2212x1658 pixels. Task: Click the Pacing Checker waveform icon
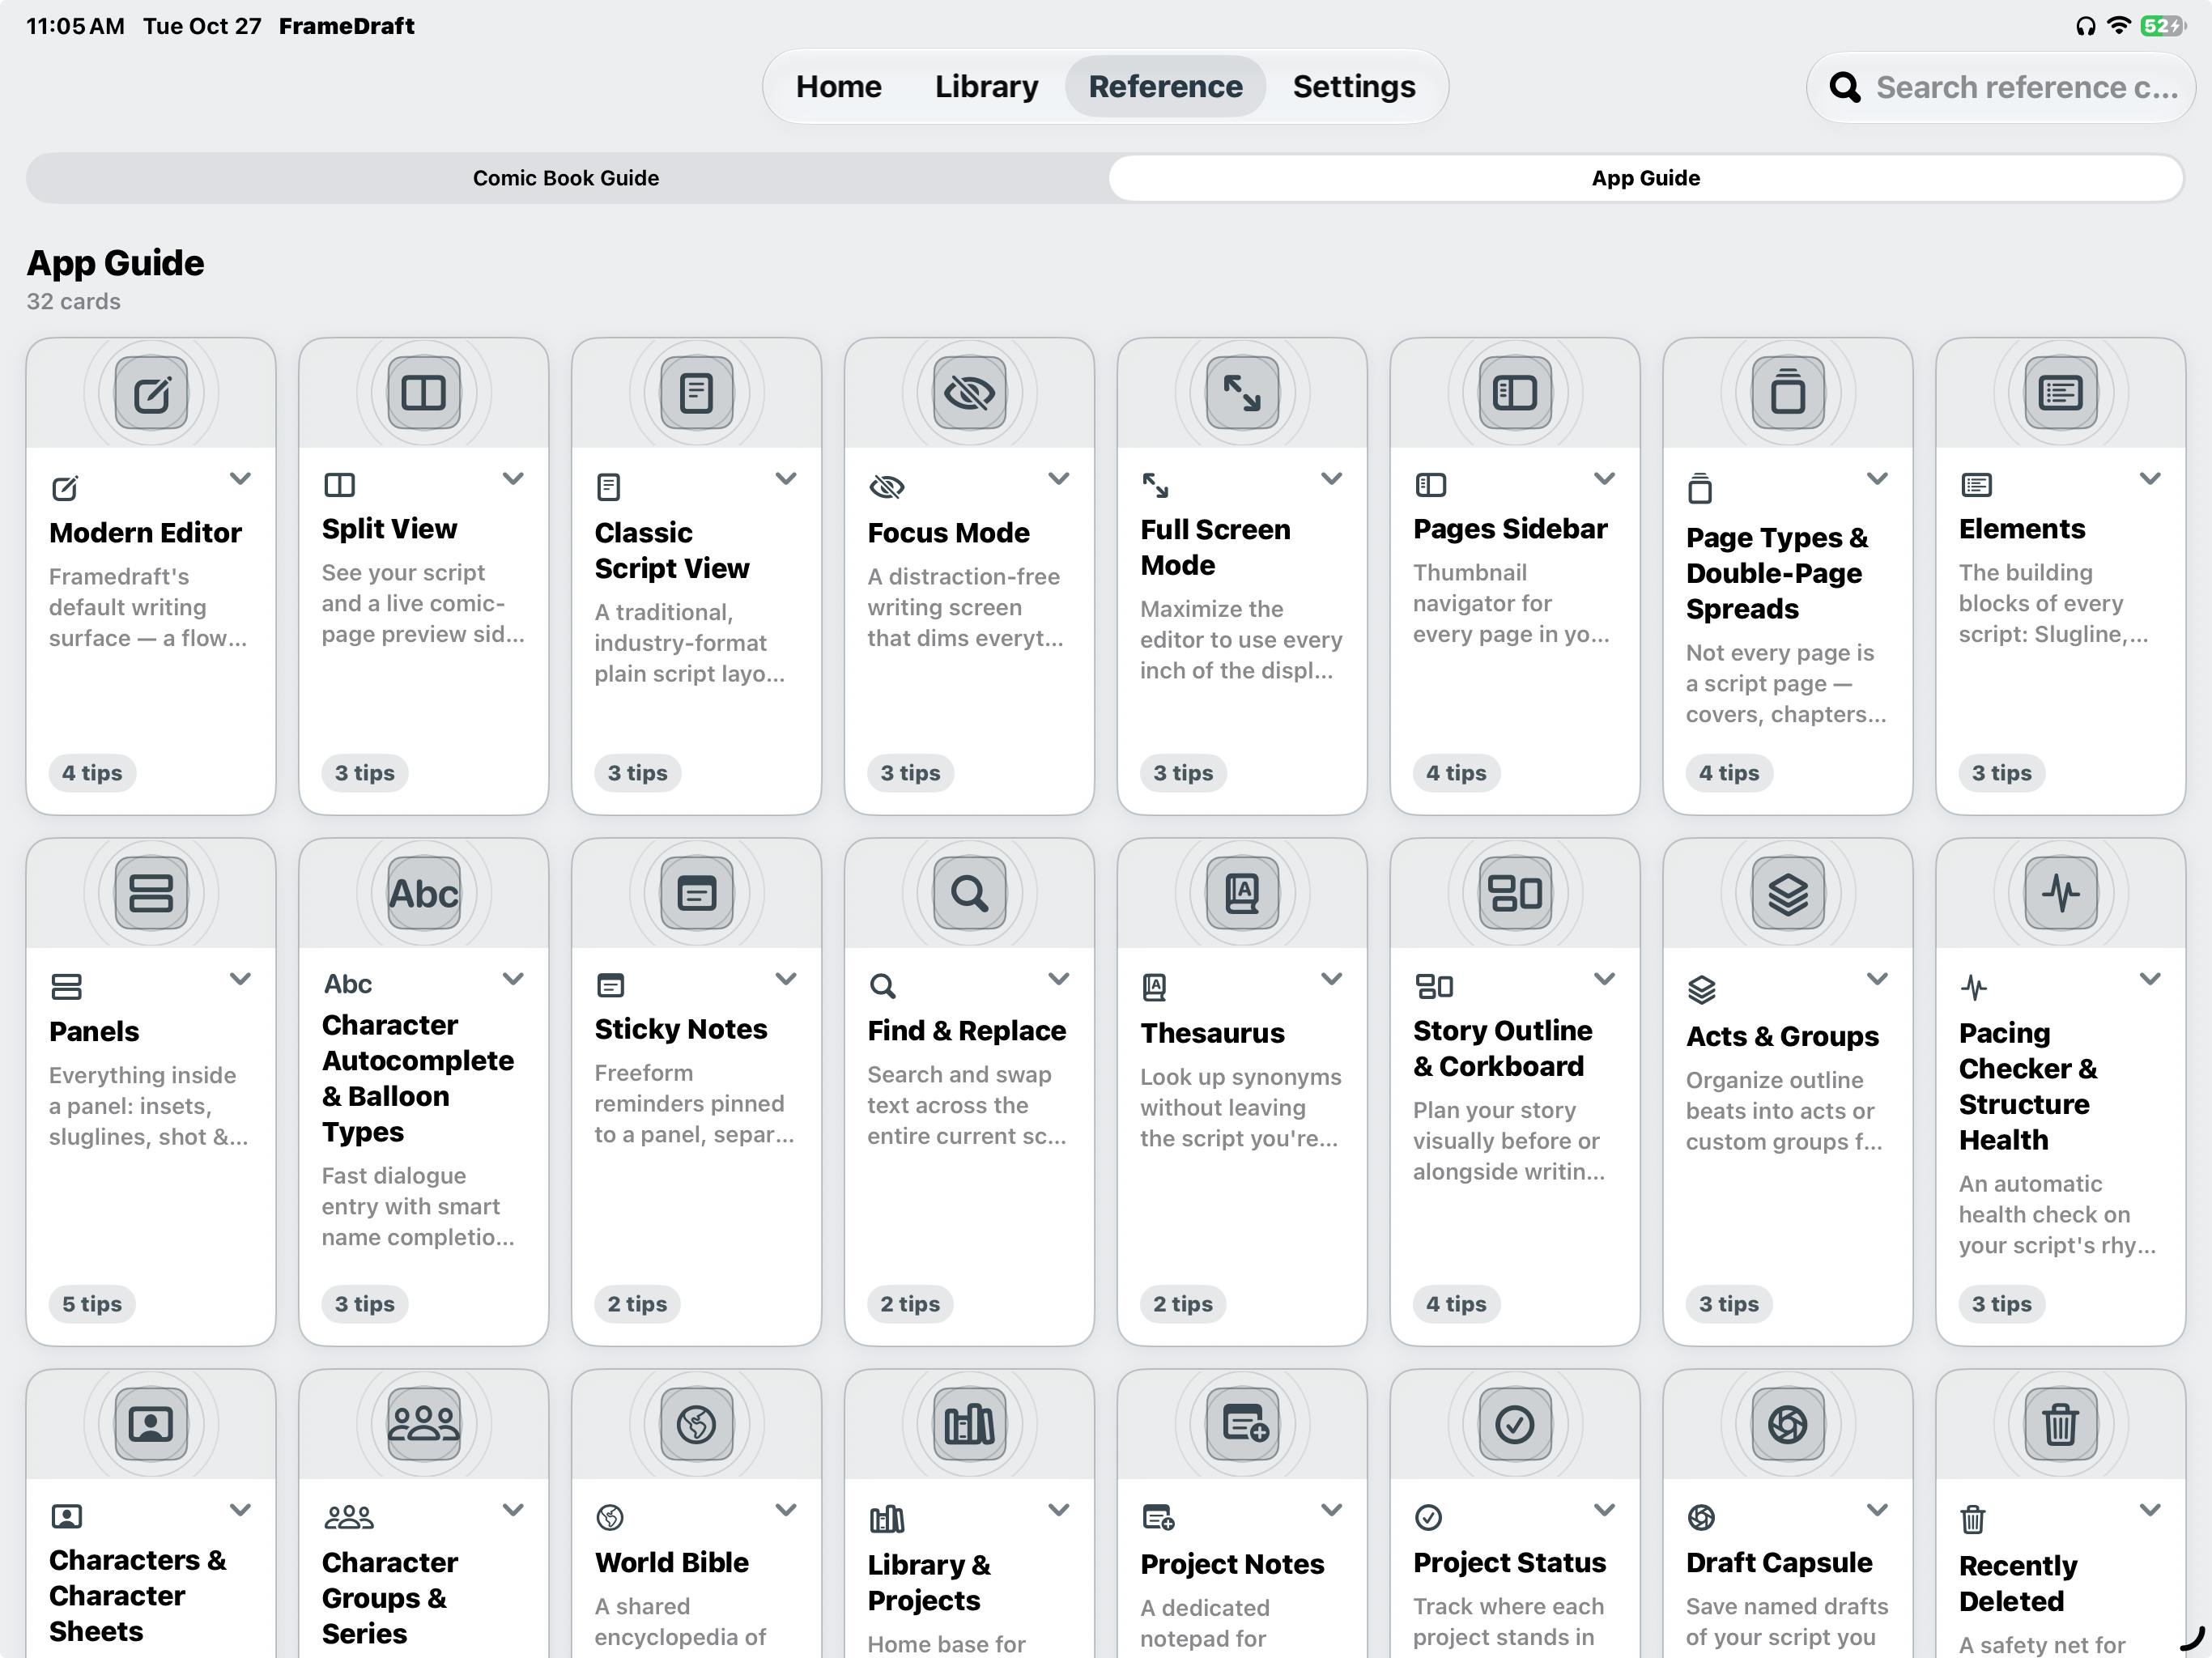(x=2061, y=893)
